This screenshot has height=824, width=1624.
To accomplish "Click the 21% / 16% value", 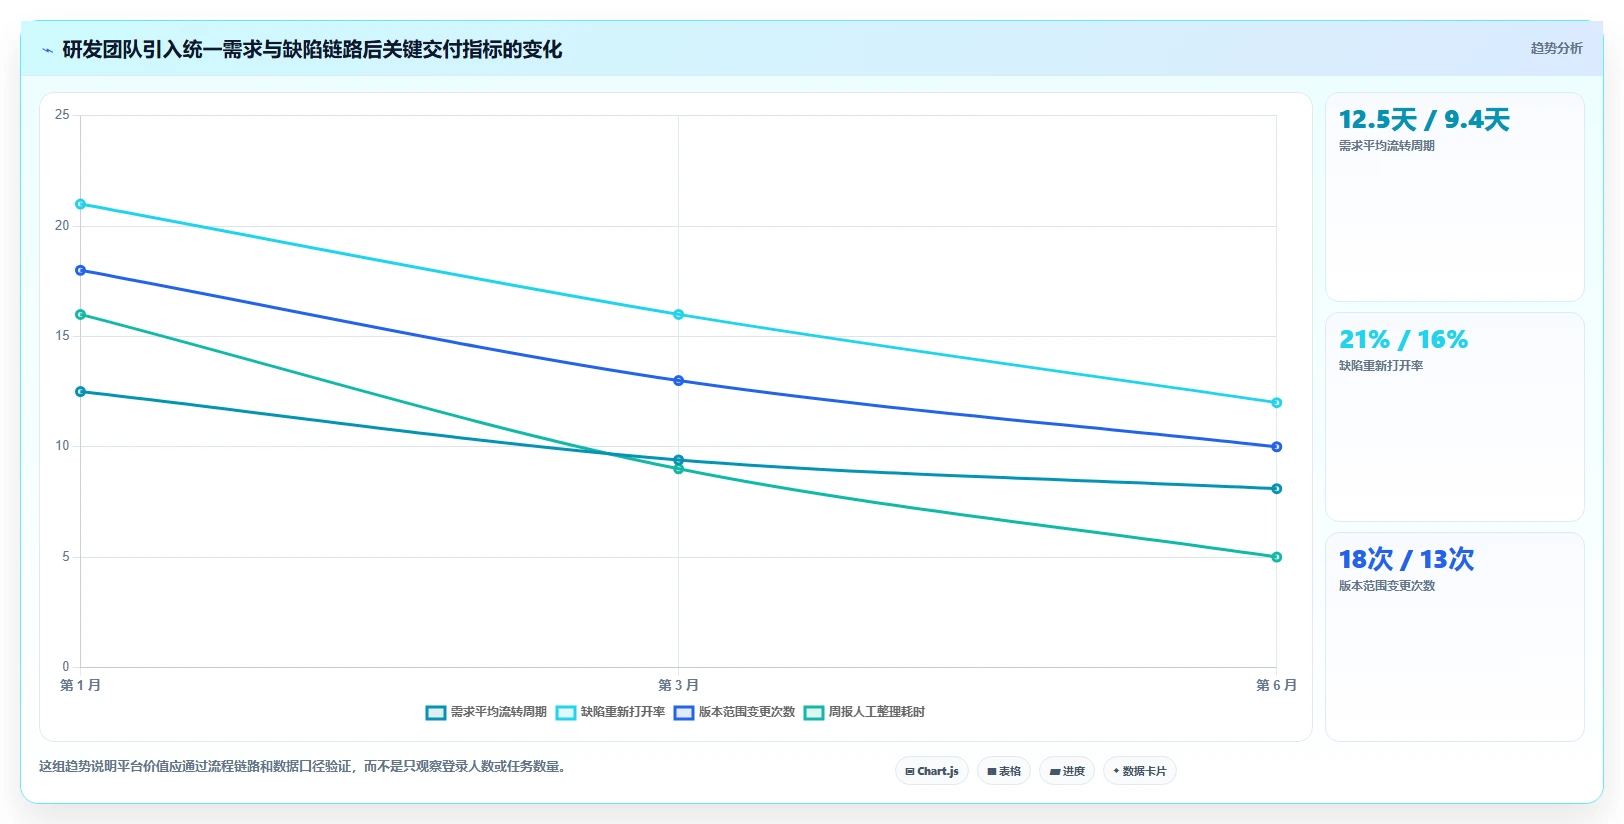I will coord(1403,340).
